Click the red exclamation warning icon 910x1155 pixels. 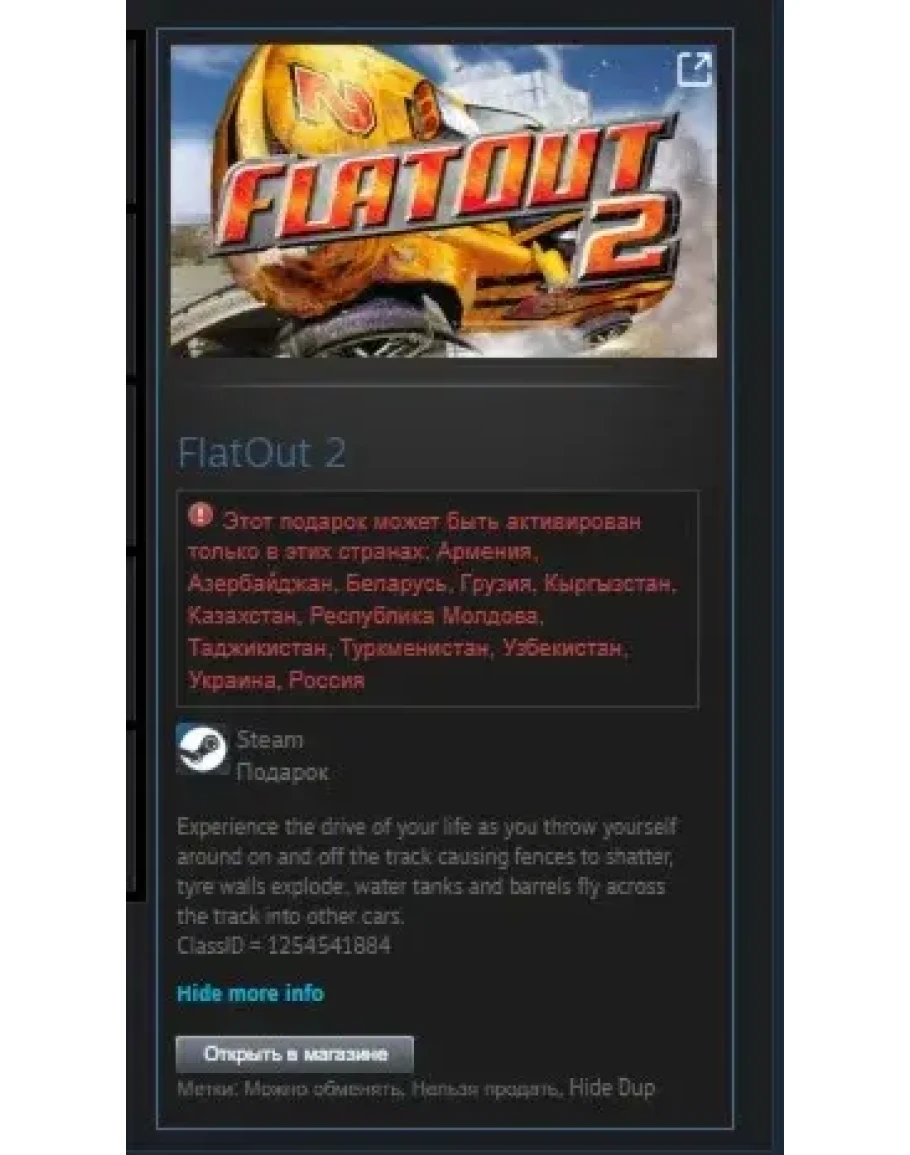coord(200,516)
